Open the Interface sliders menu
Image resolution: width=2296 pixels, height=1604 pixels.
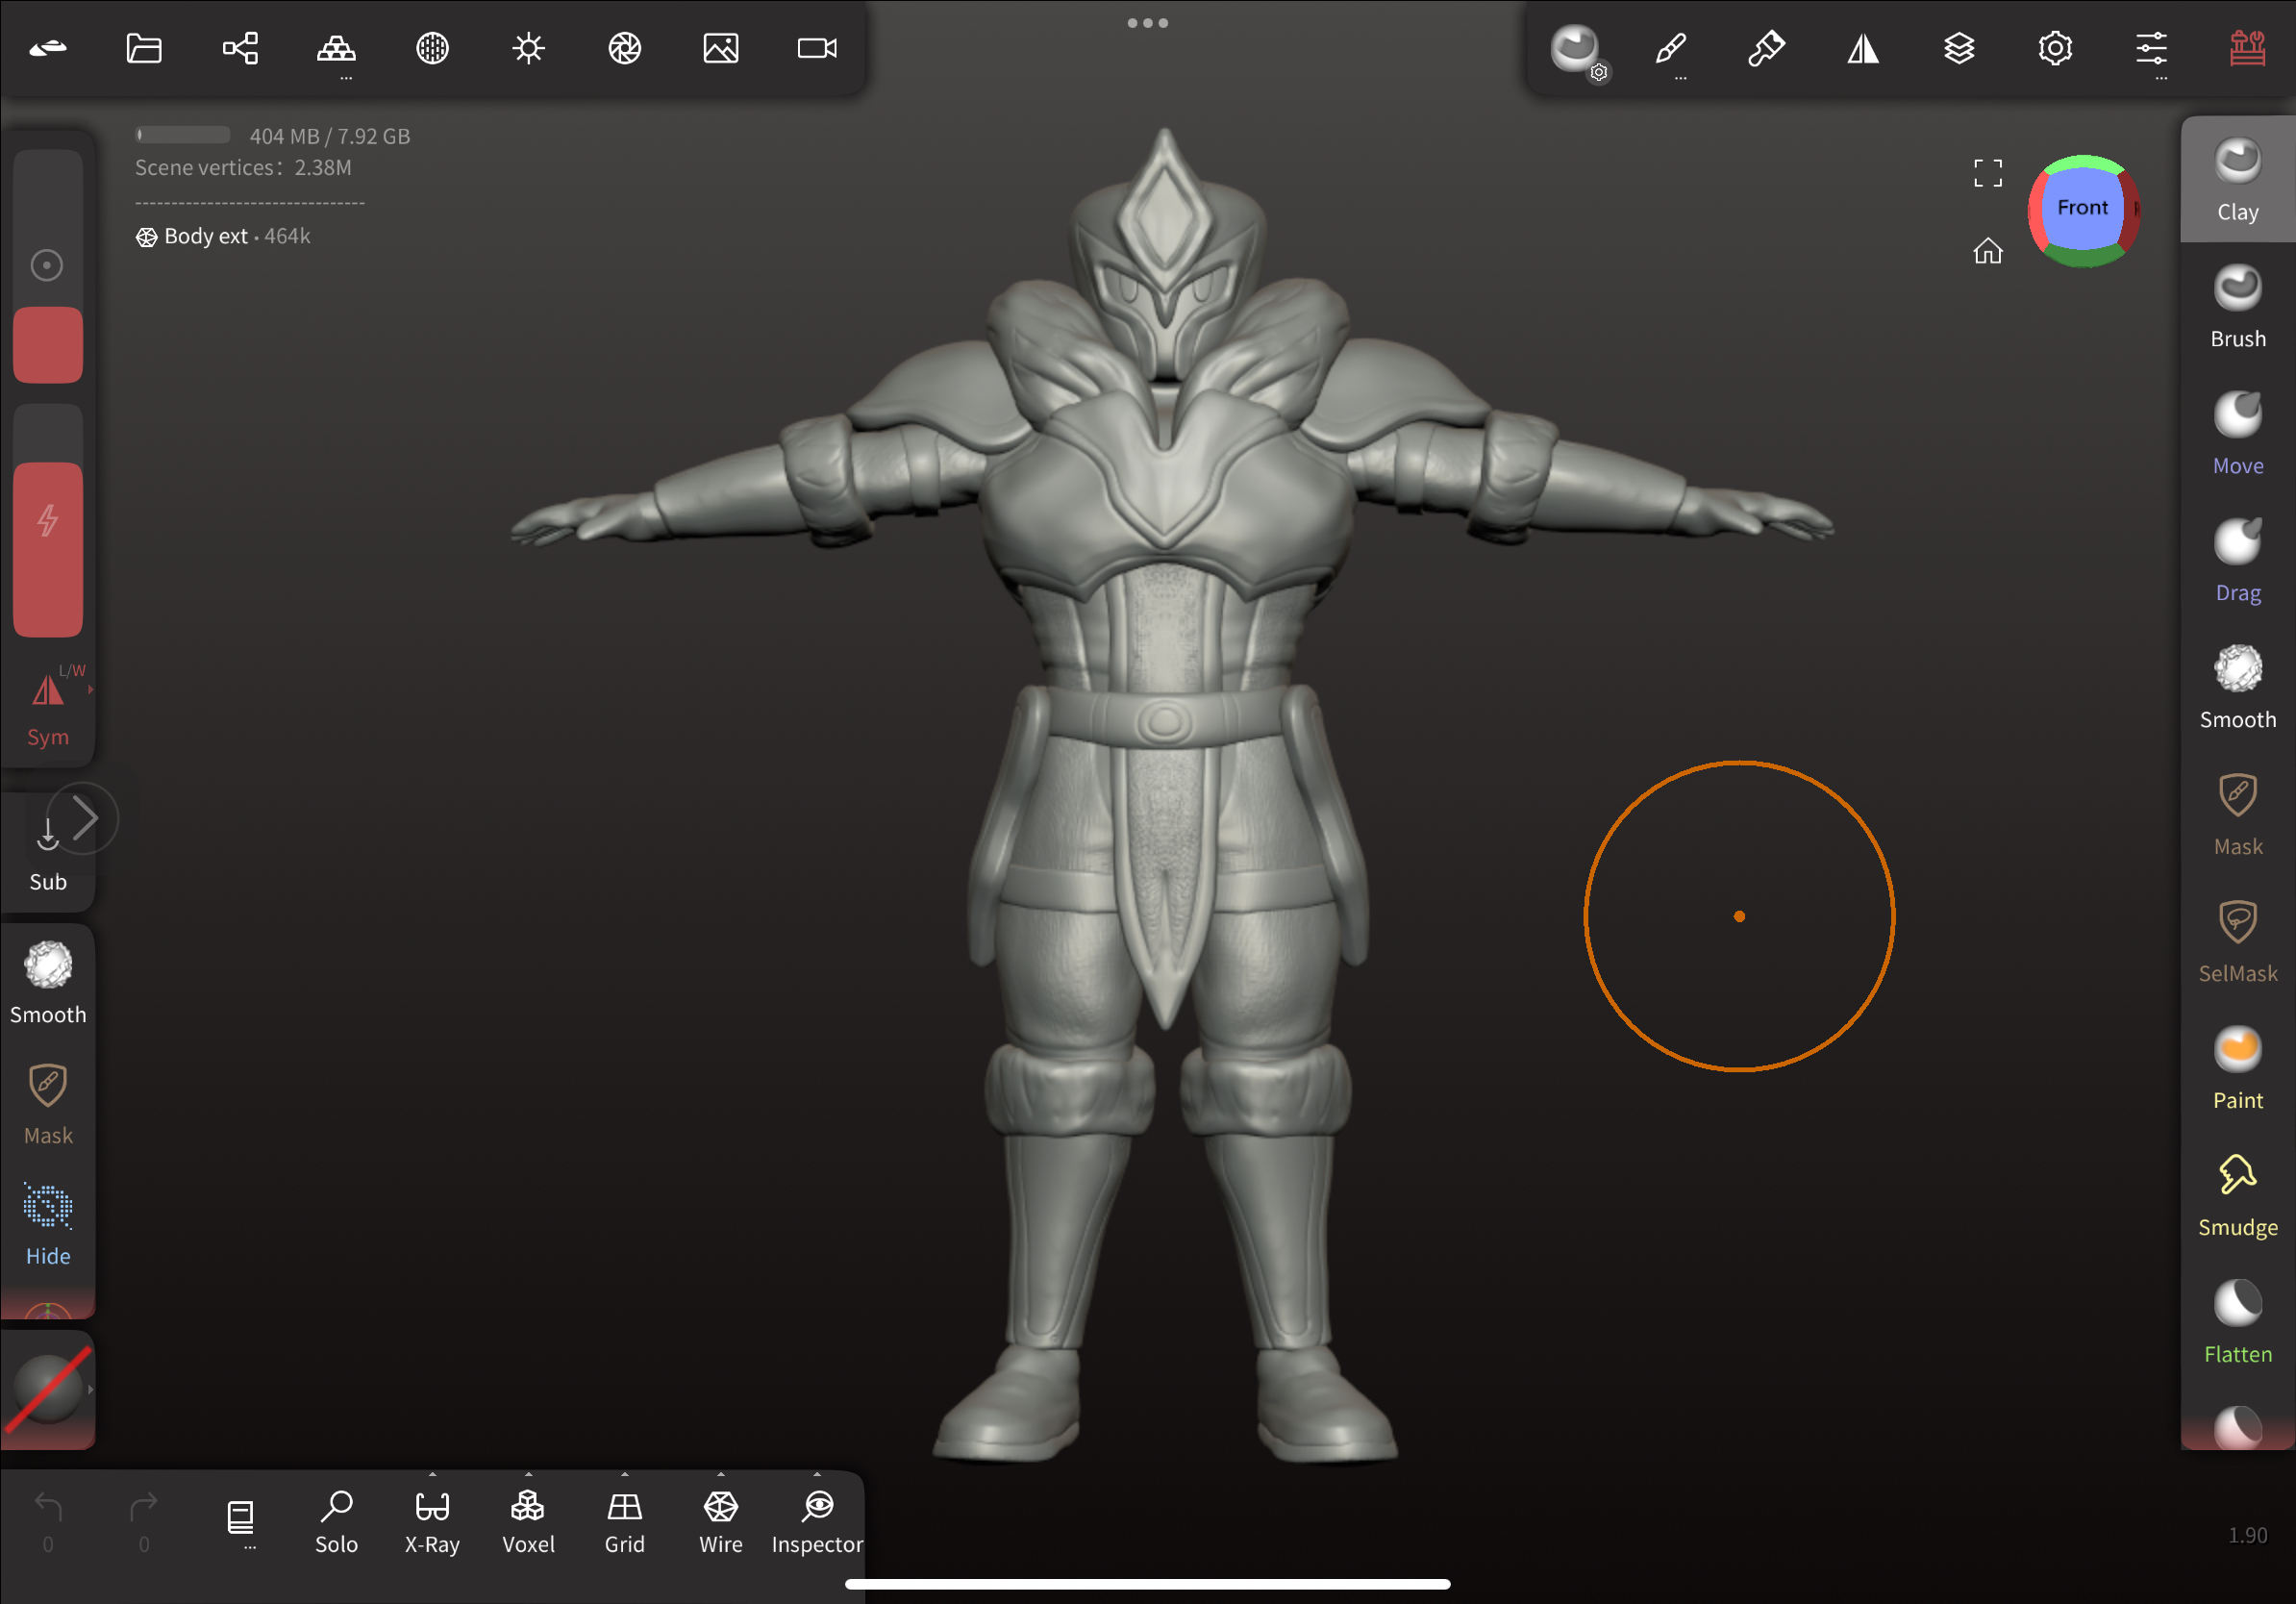(2151, 48)
